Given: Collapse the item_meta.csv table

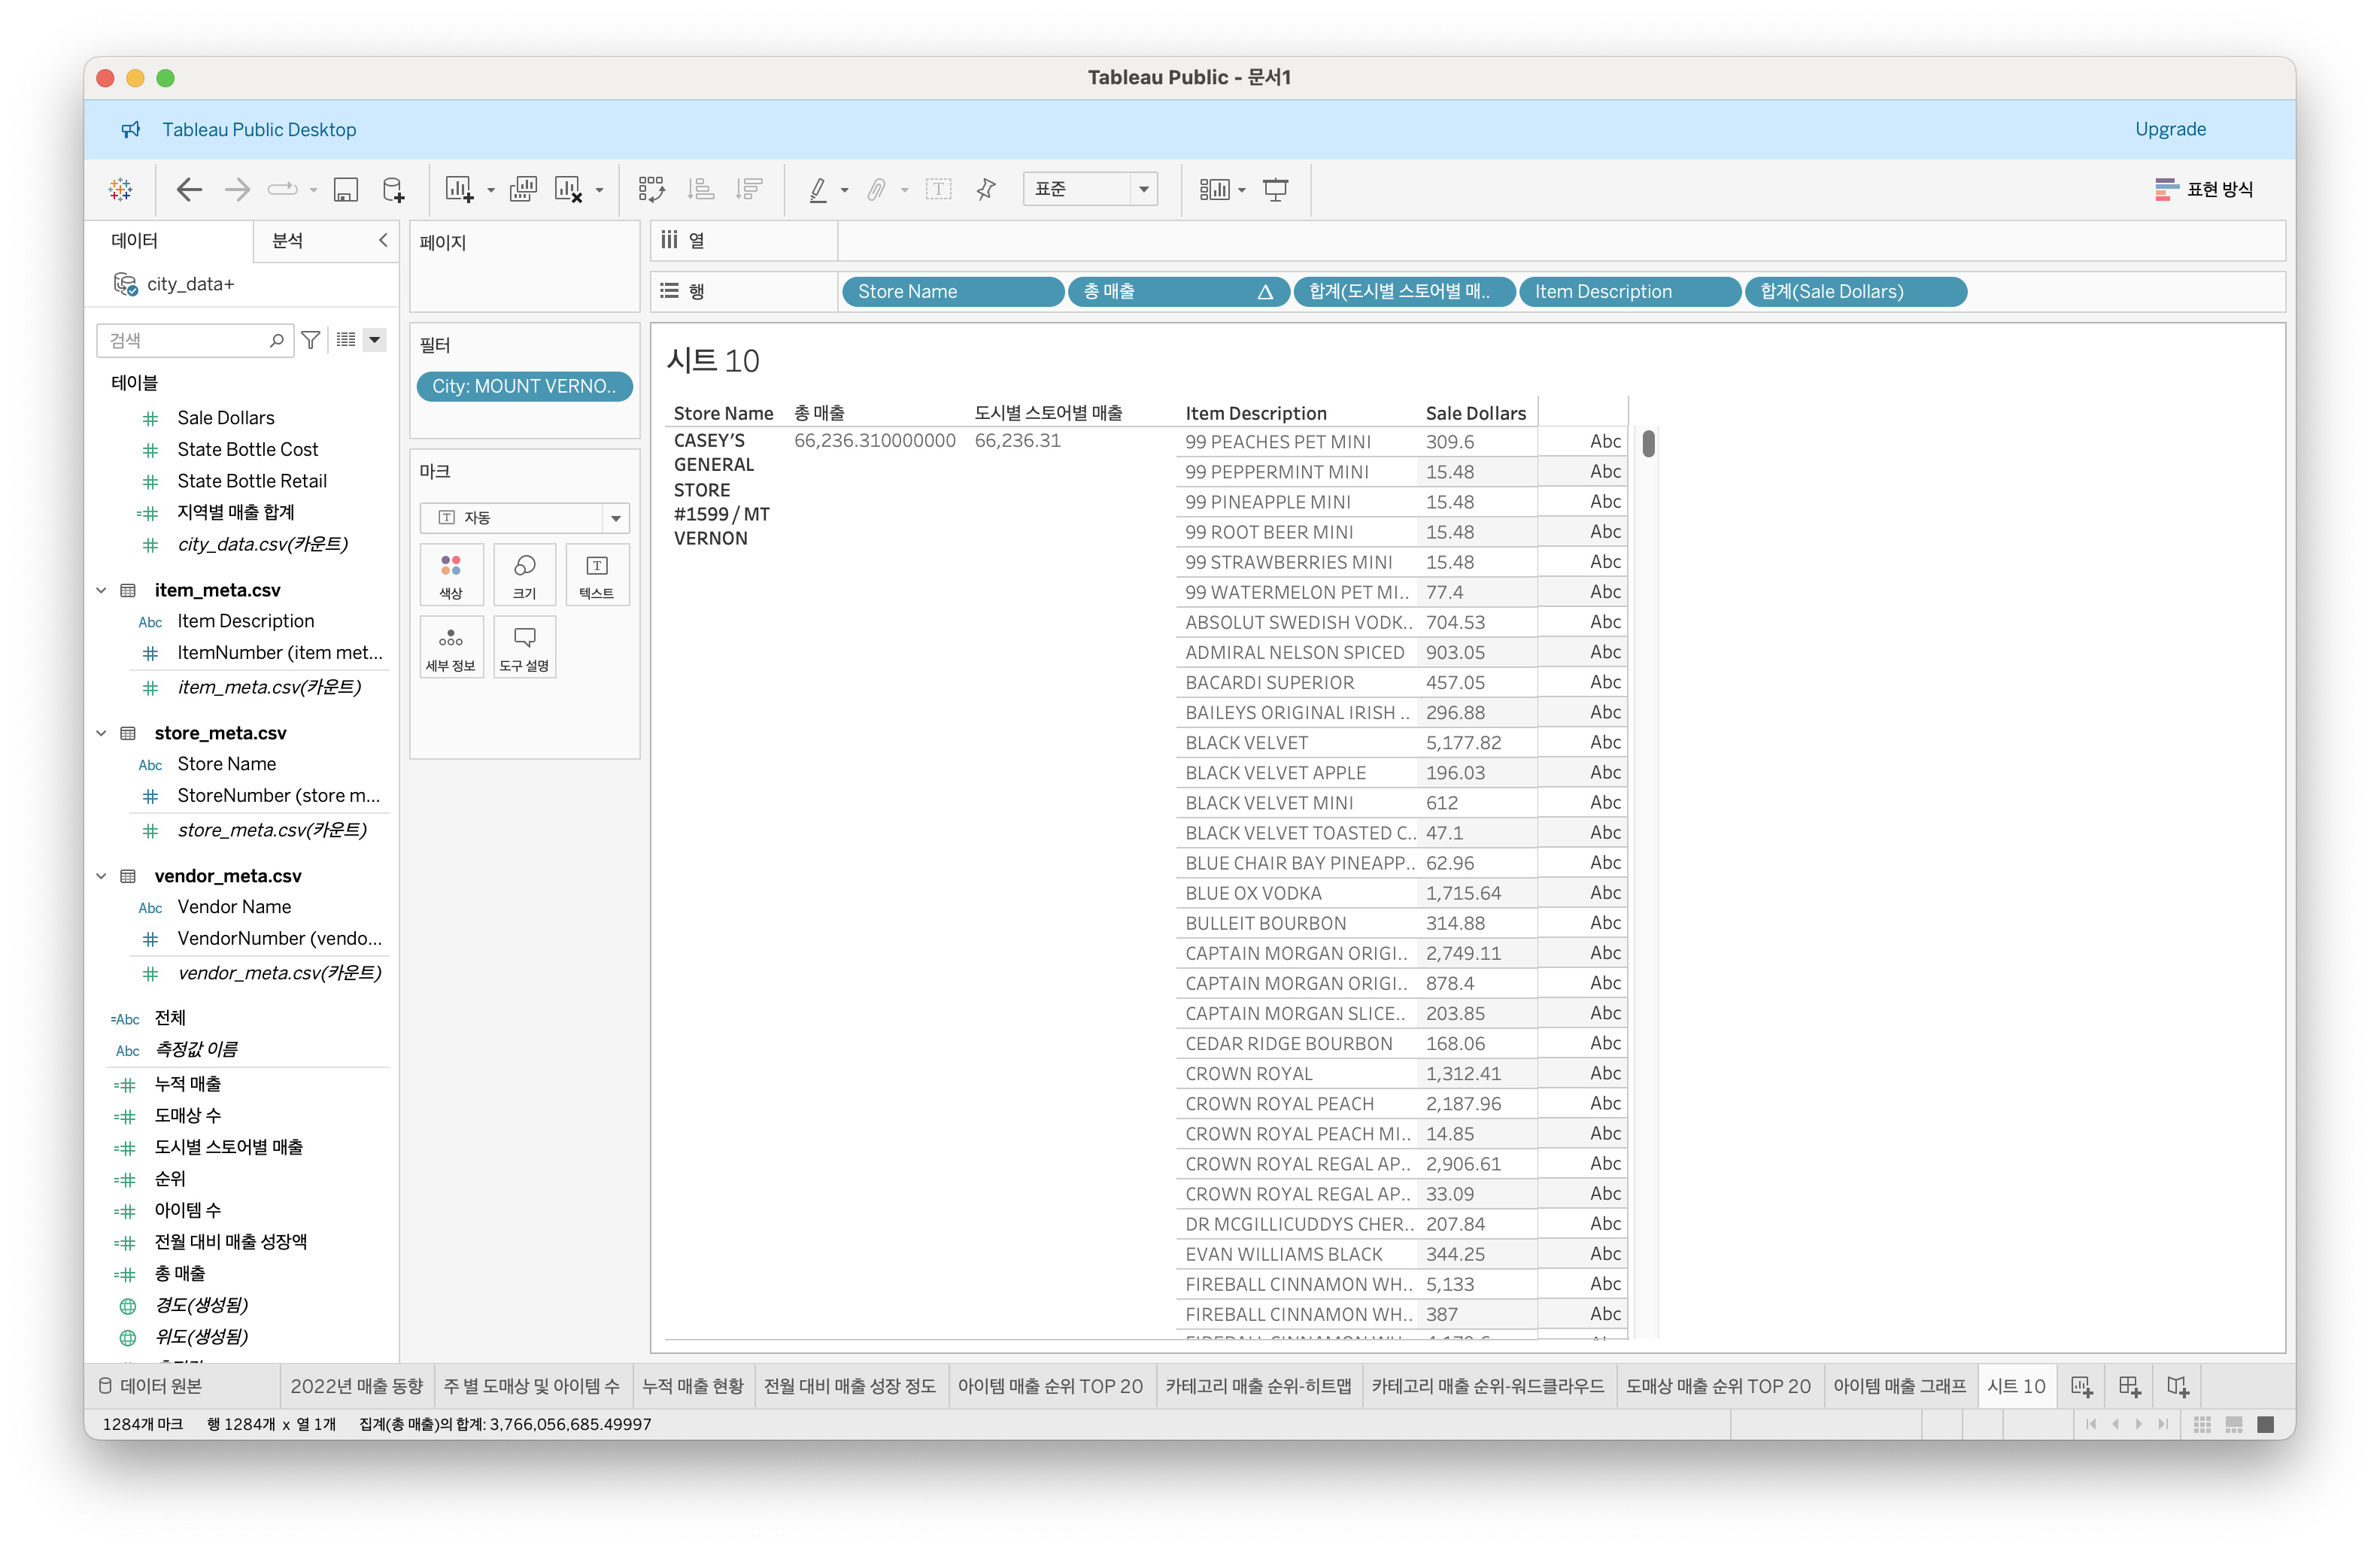Looking at the screenshot, I should [x=101, y=590].
